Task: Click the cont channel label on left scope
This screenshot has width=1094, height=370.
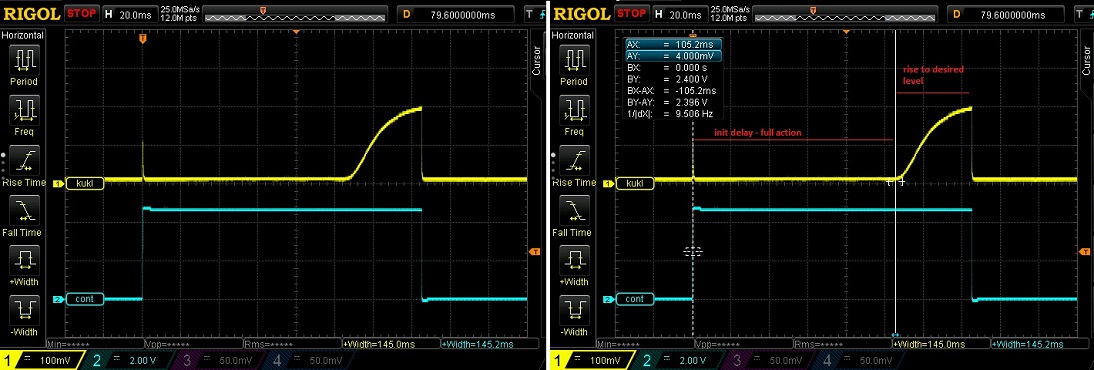Action: click(84, 299)
